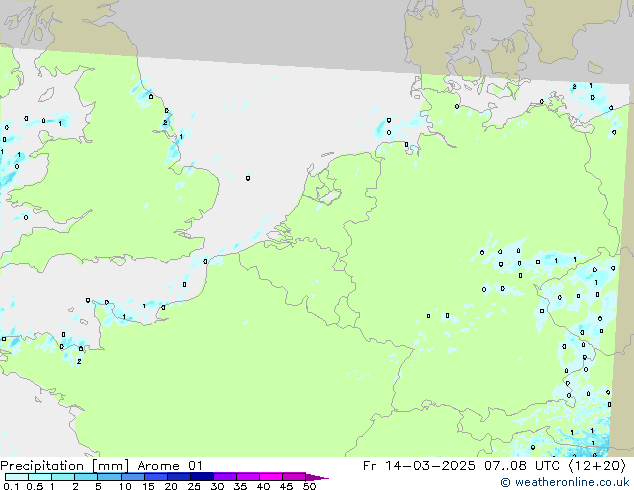634x490 pixels.
Task: Select the 30–35 mm purple legend swatch
Action: (x=225, y=477)
